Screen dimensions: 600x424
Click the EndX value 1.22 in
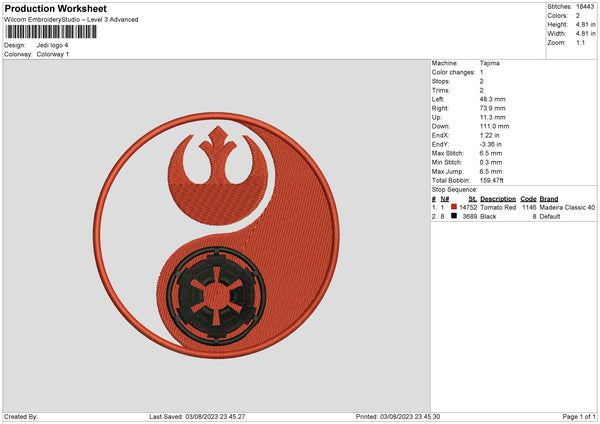[x=489, y=135]
